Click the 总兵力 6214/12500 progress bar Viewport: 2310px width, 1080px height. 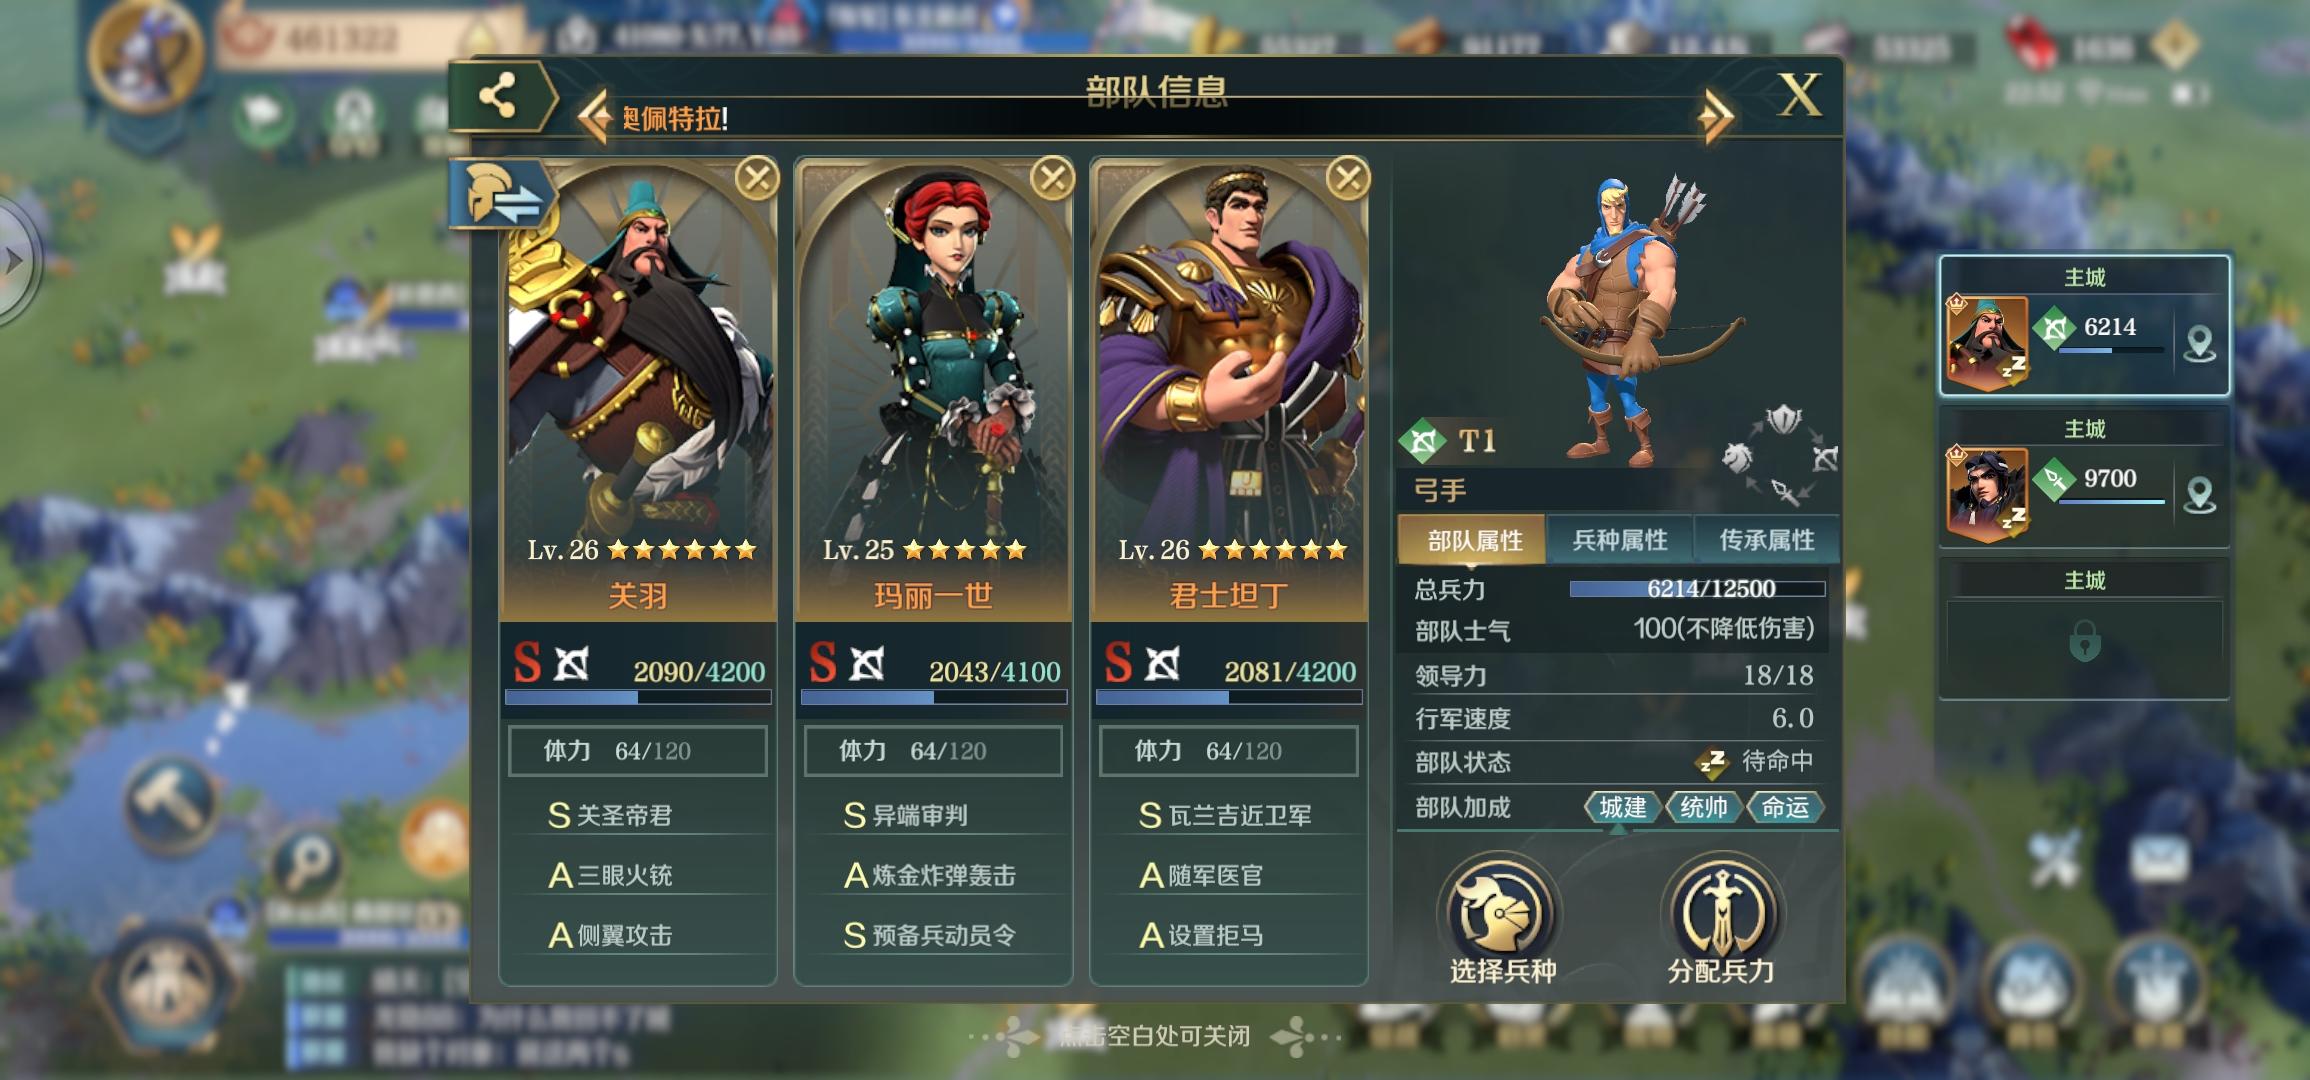click(x=1697, y=589)
